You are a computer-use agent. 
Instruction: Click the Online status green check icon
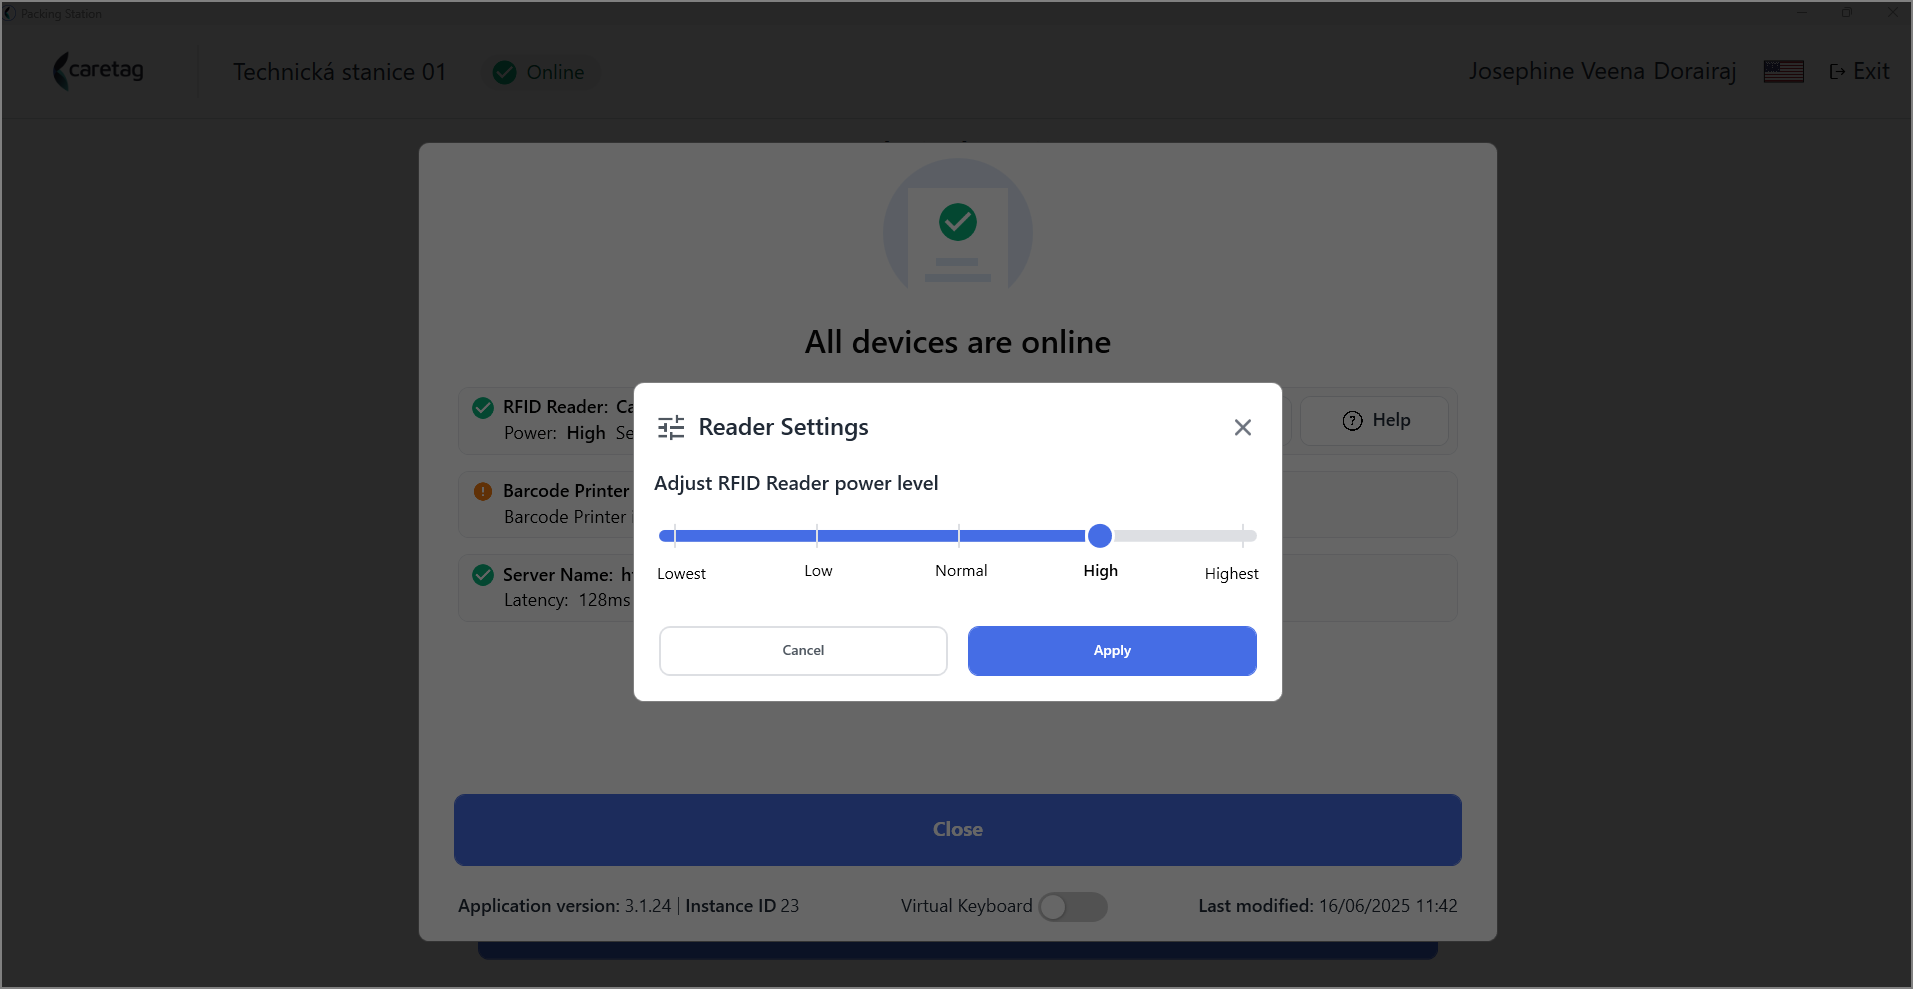(505, 73)
